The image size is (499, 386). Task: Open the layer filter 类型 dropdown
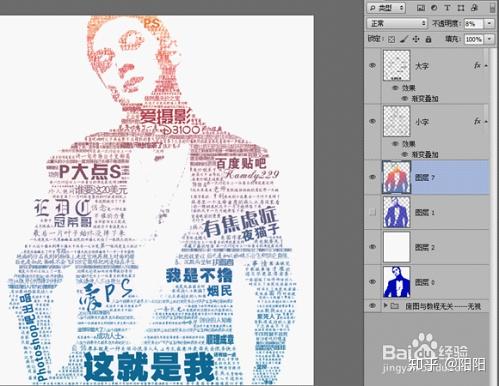coord(386,8)
